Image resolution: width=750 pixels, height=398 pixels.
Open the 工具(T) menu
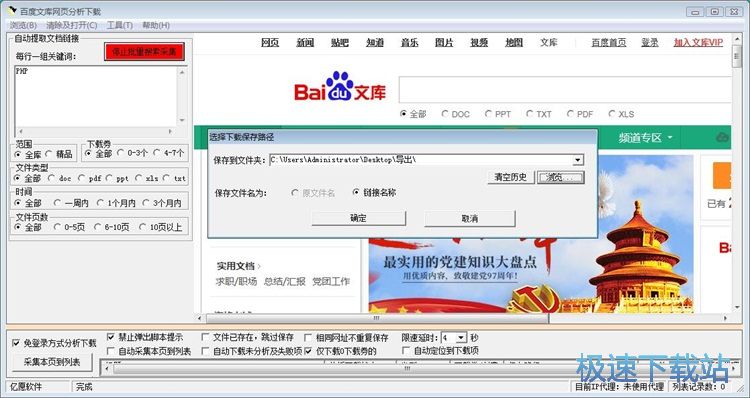pos(119,25)
